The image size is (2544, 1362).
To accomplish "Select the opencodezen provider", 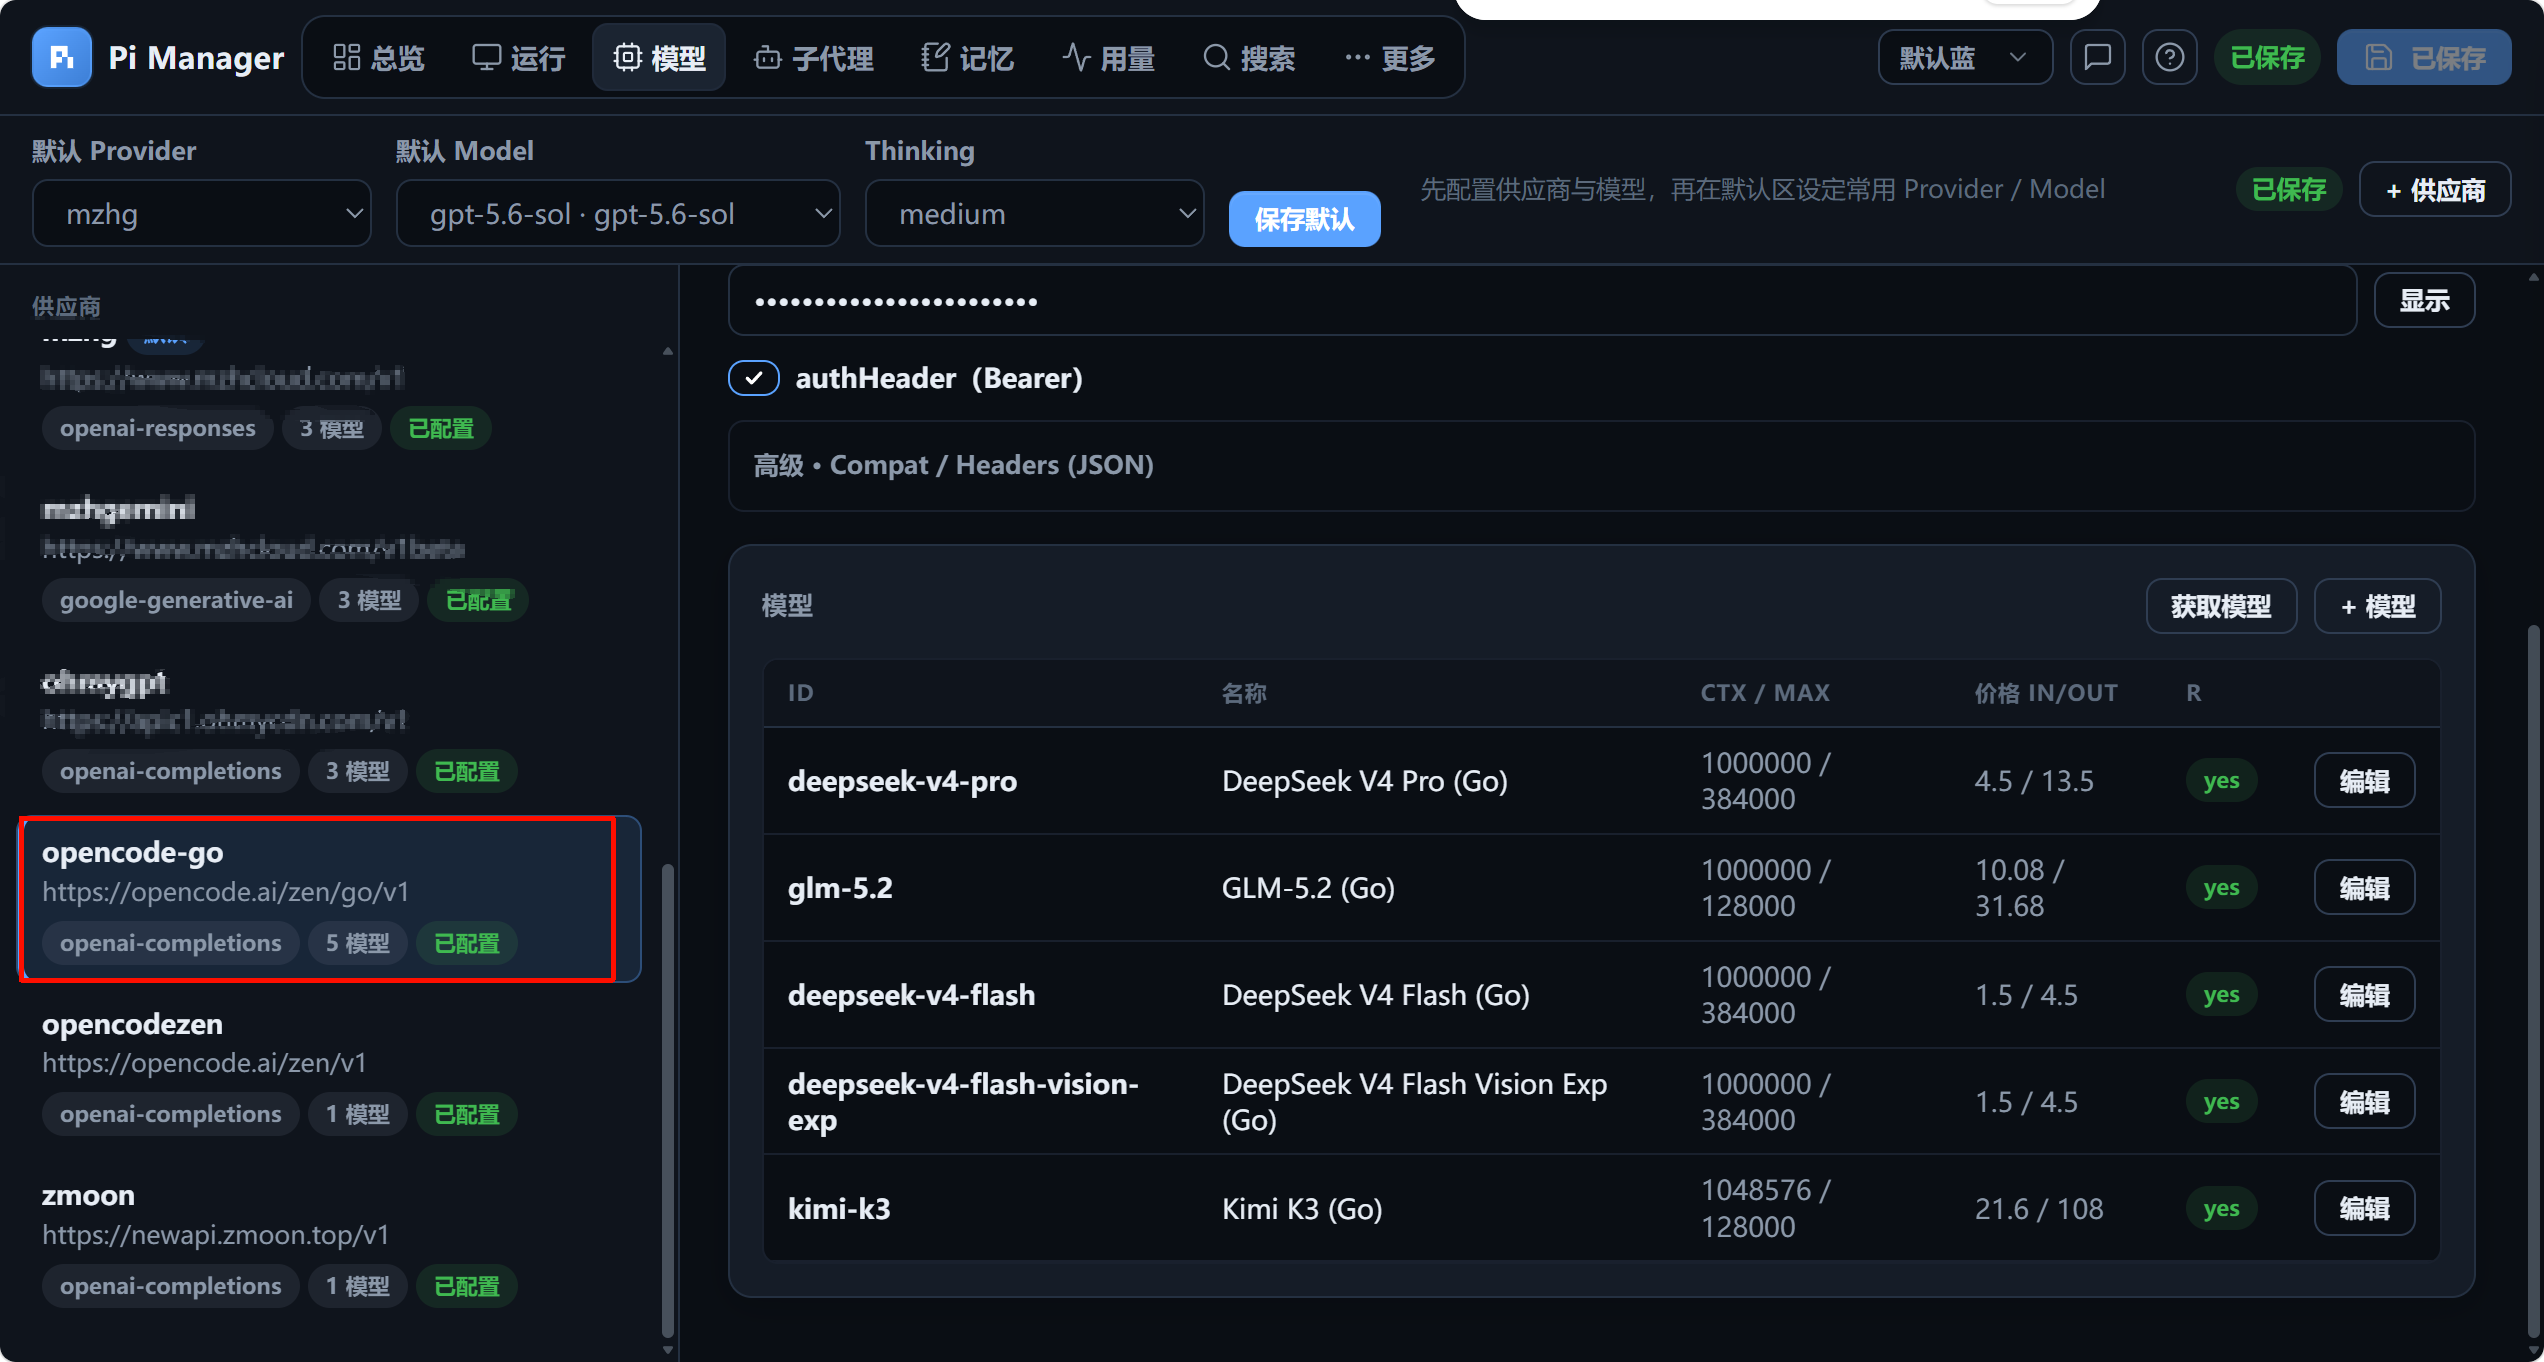I will pyautogui.click(x=330, y=1069).
